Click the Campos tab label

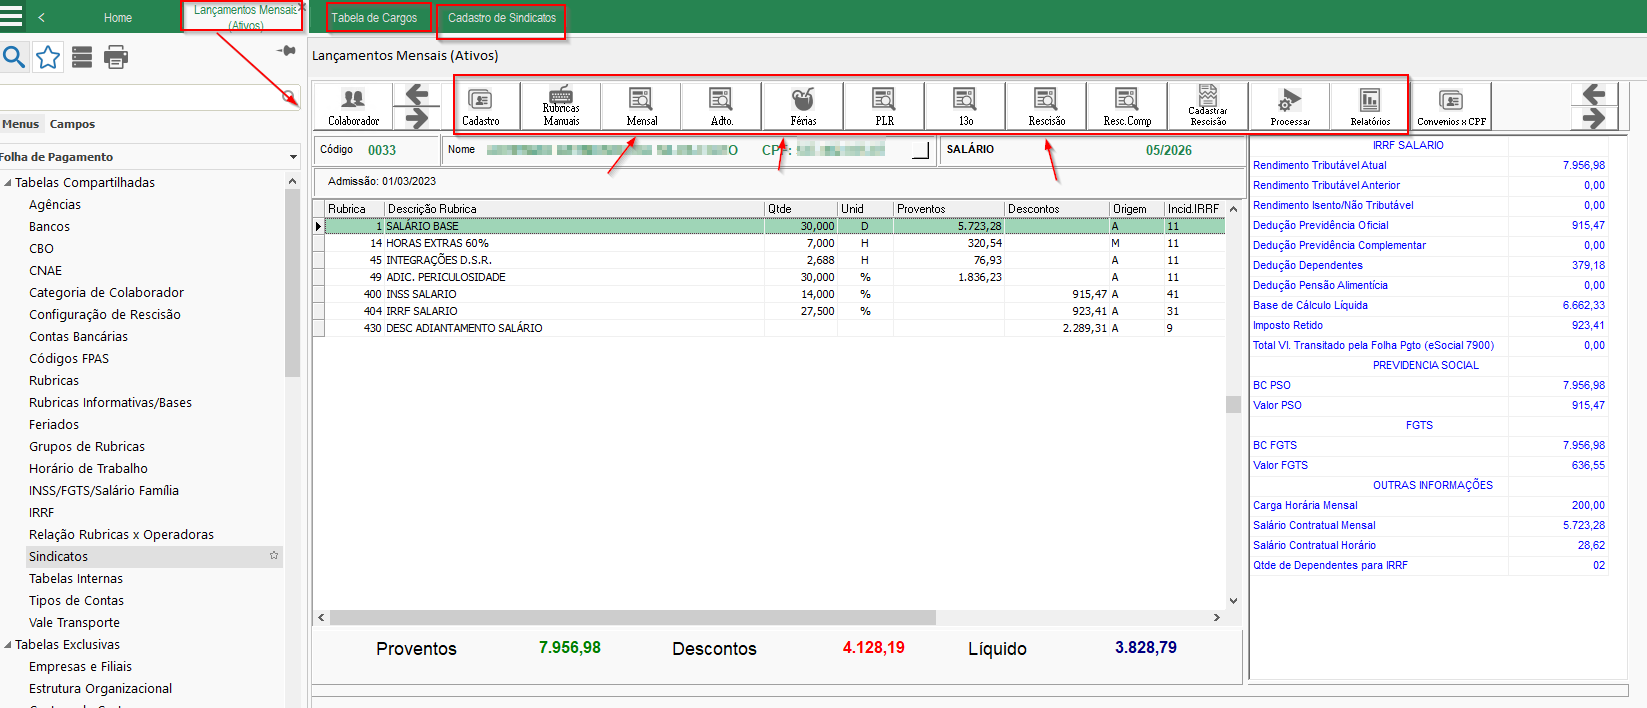coord(72,124)
